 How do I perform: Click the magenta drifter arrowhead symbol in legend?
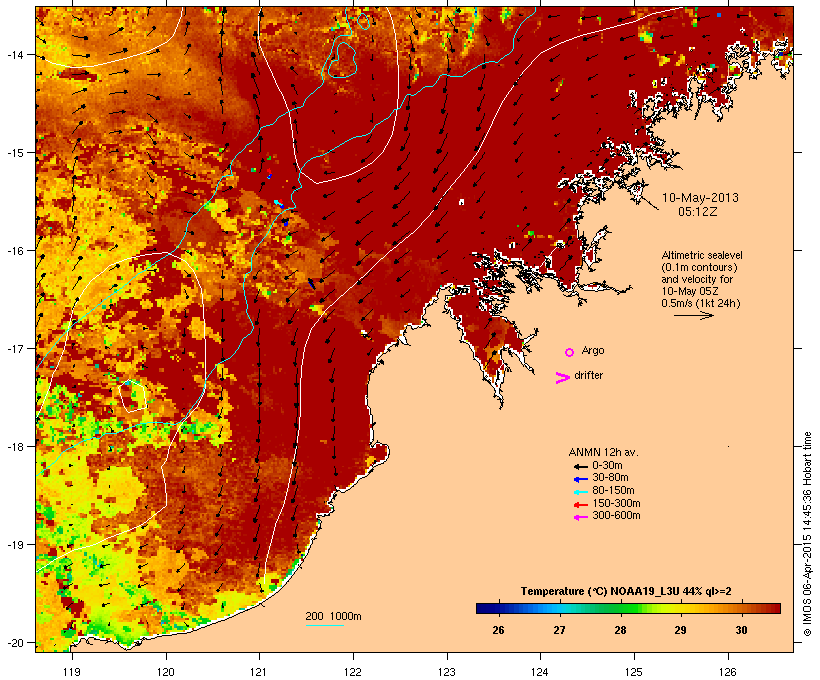point(563,378)
